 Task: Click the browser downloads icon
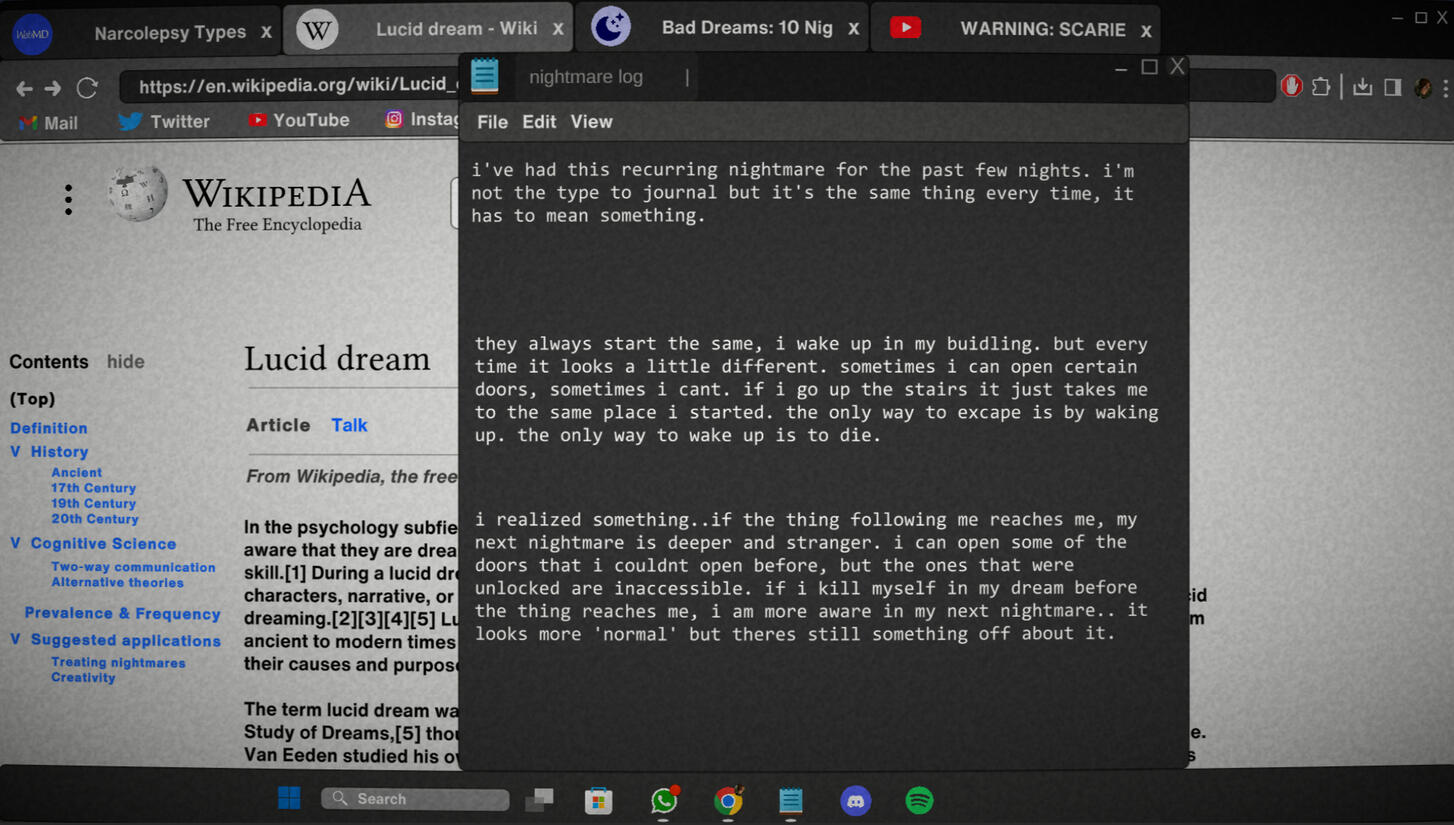(x=1362, y=87)
